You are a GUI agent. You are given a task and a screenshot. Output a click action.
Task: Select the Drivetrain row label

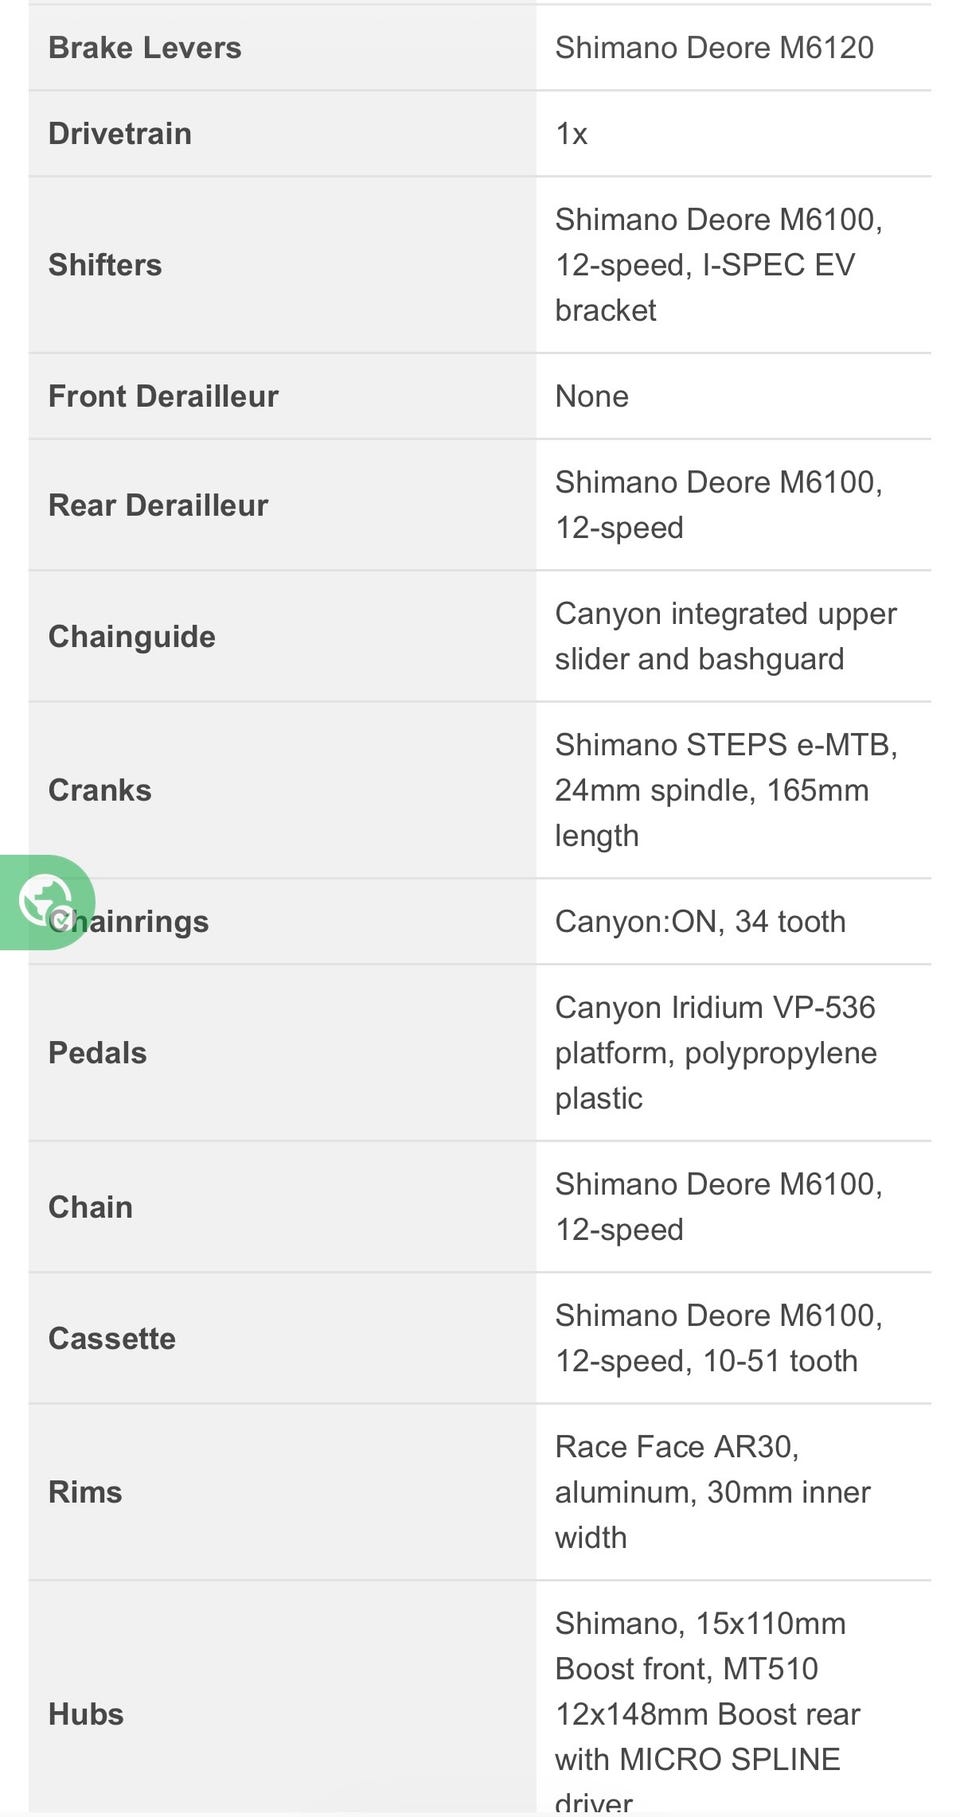click(x=120, y=134)
